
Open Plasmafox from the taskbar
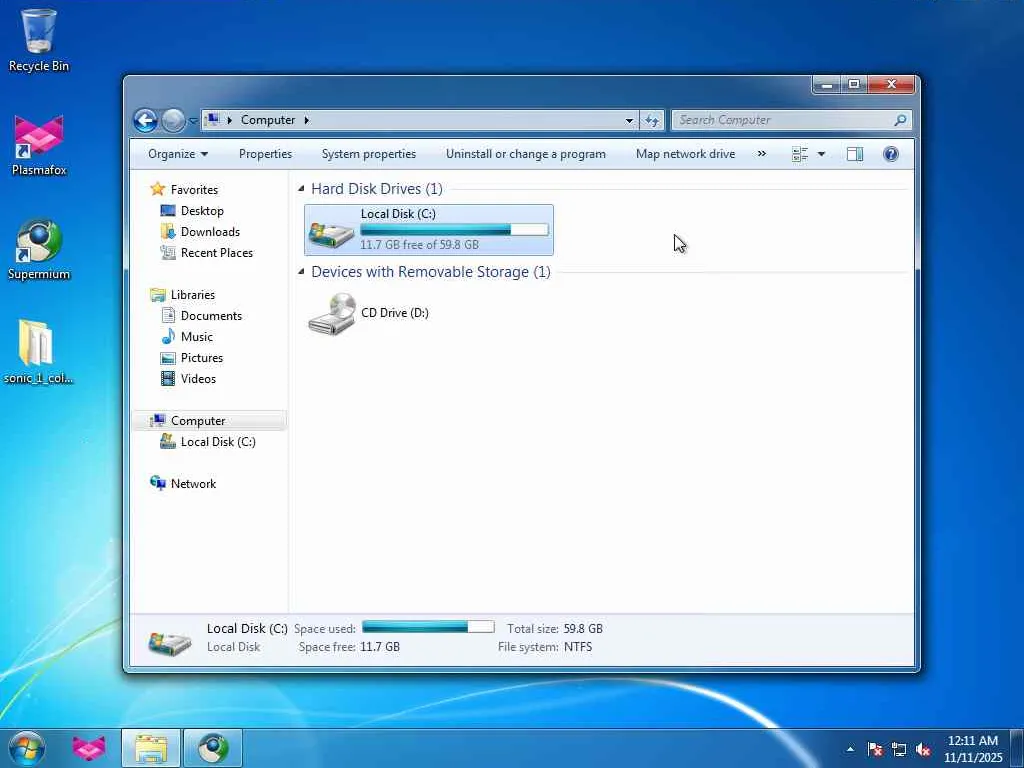tap(89, 748)
